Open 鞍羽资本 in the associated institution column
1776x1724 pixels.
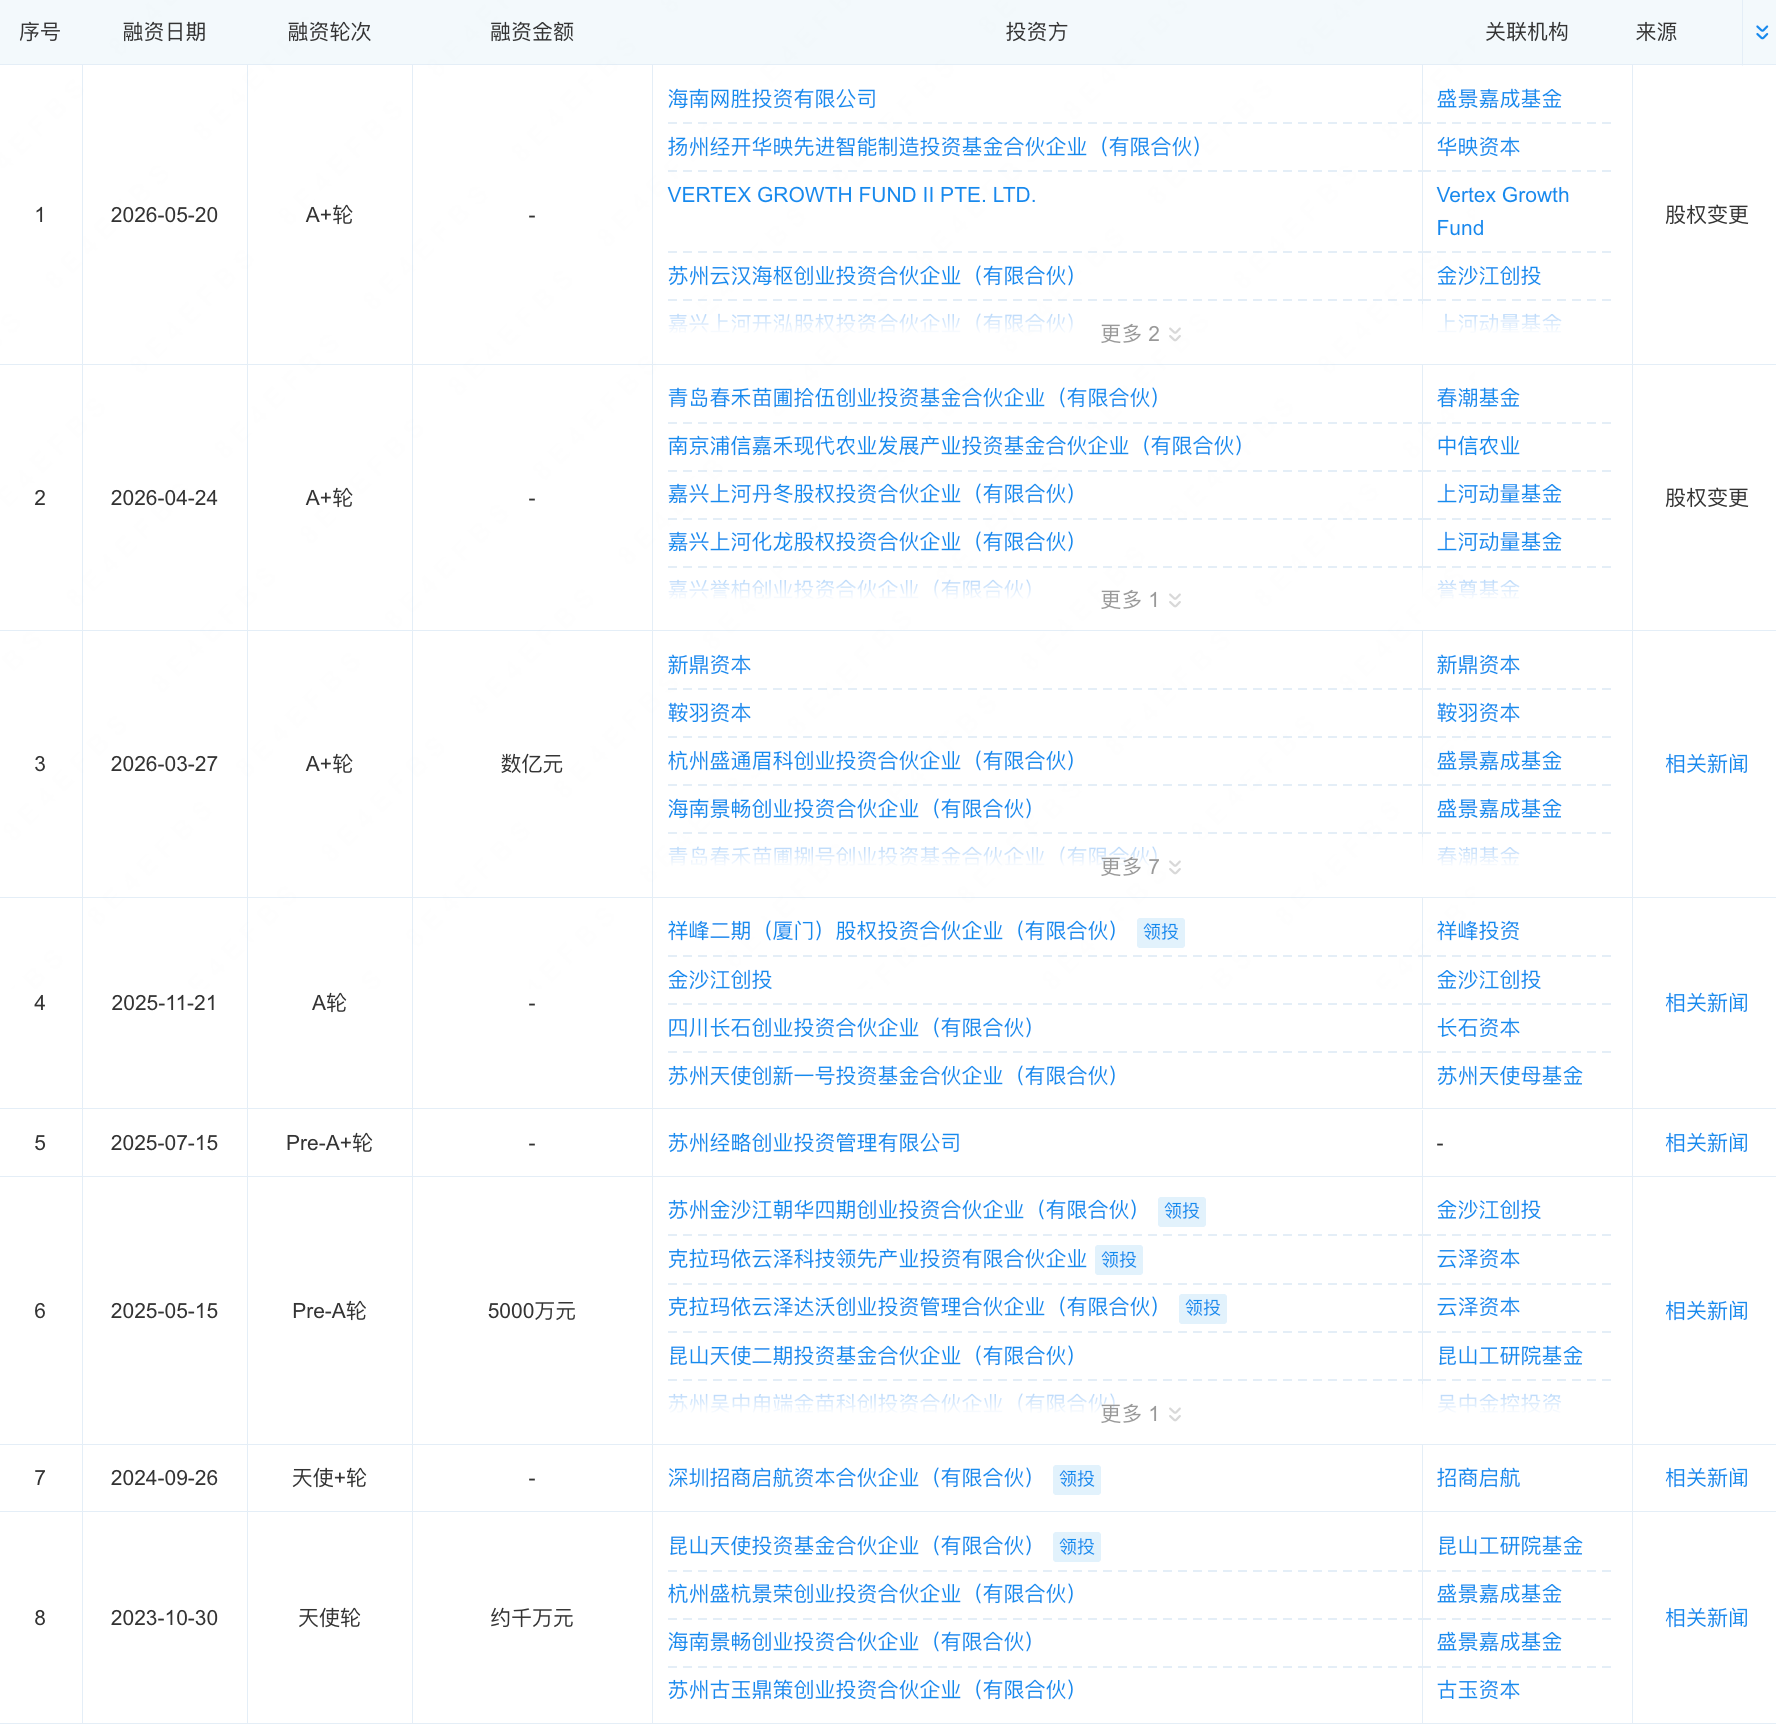(x=1478, y=713)
